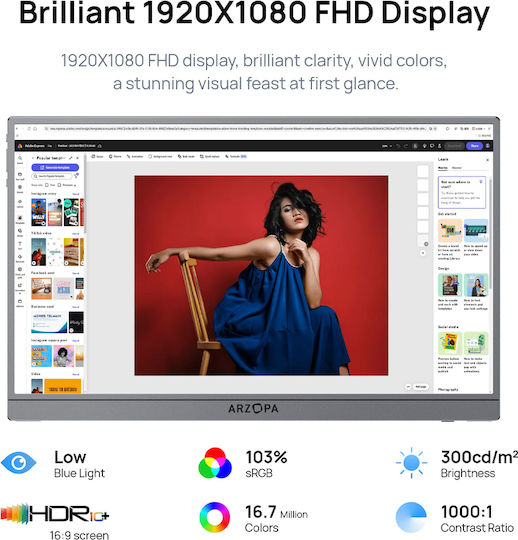
Task: Open View all for TikTok video templates
Action: 75,233
